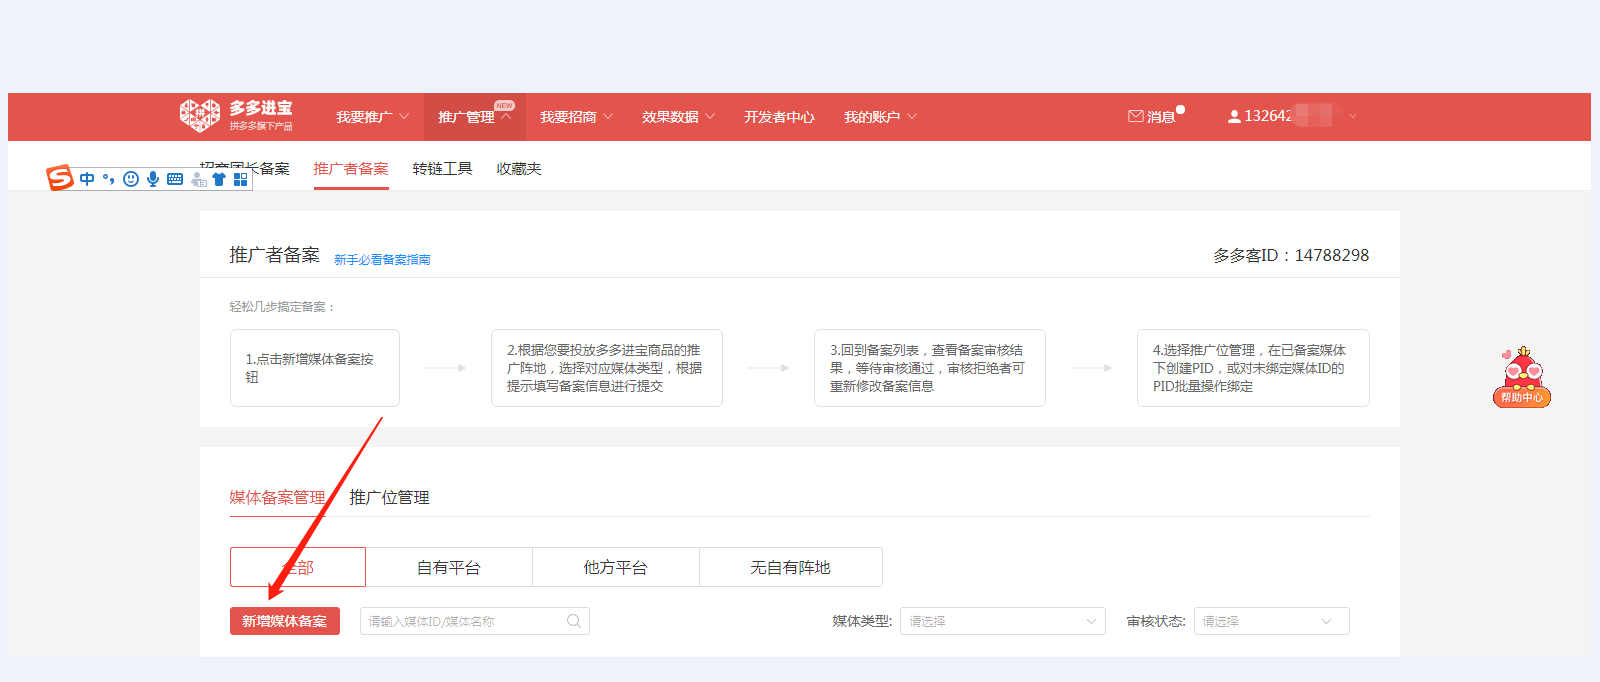This screenshot has height=682, width=1600.
Task: Open the 新手必看备案指南 link
Action: [x=382, y=260]
